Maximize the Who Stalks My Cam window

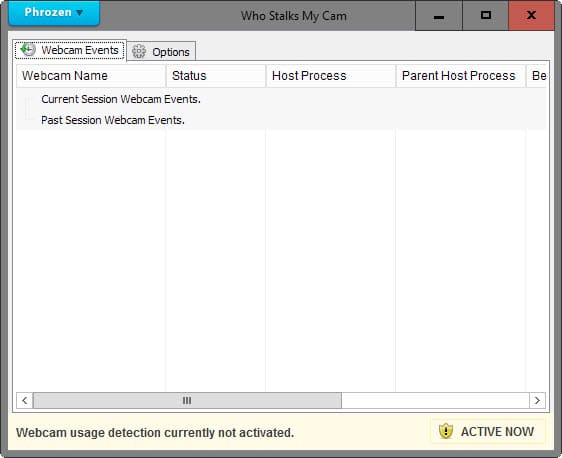click(486, 15)
